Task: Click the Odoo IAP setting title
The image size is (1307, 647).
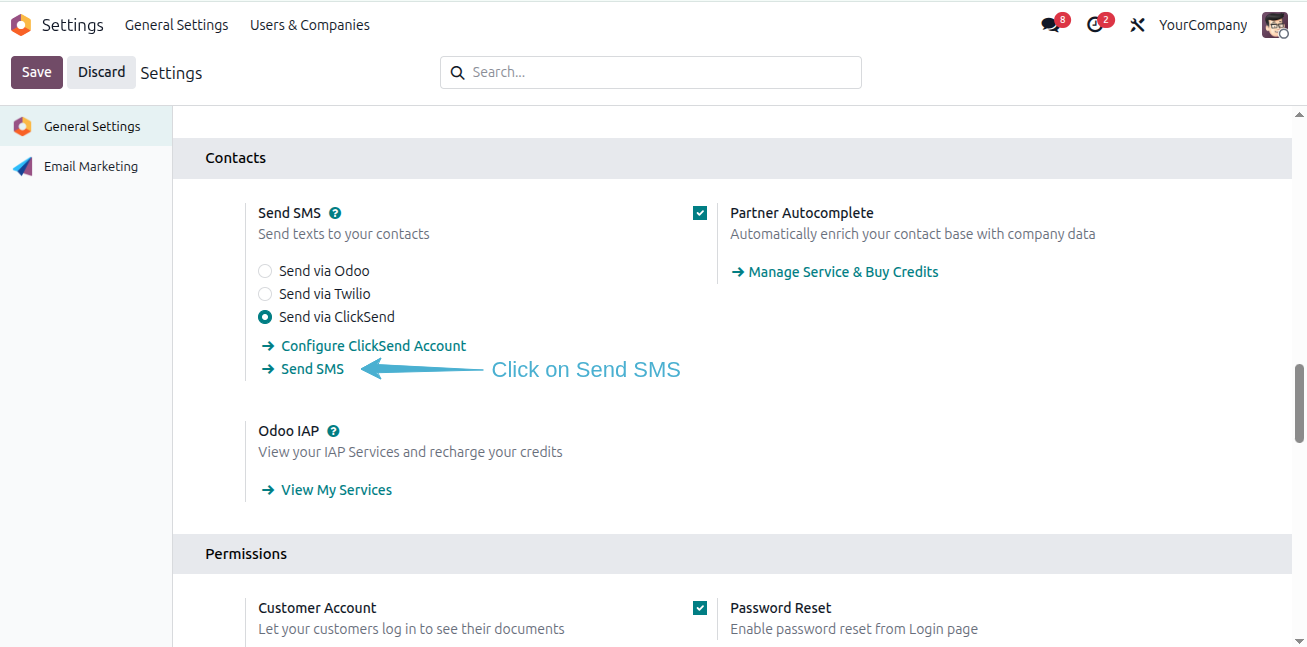Action: pyautogui.click(x=289, y=431)
